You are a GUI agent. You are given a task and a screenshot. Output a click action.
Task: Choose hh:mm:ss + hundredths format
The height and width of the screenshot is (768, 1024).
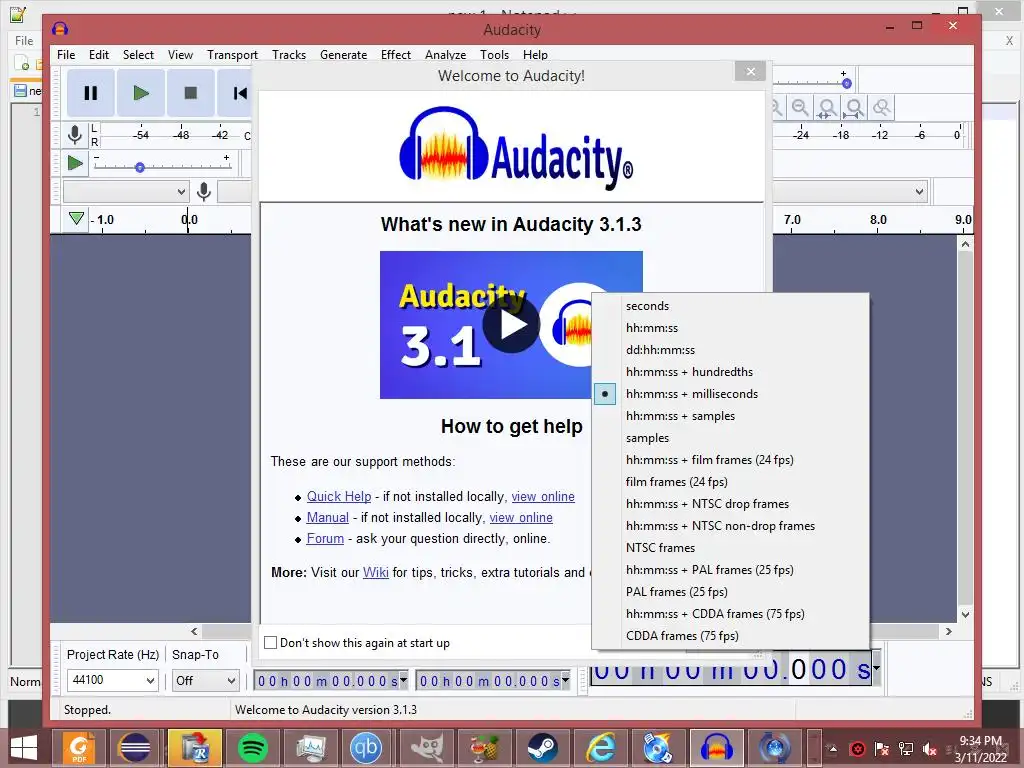(730, 372)
